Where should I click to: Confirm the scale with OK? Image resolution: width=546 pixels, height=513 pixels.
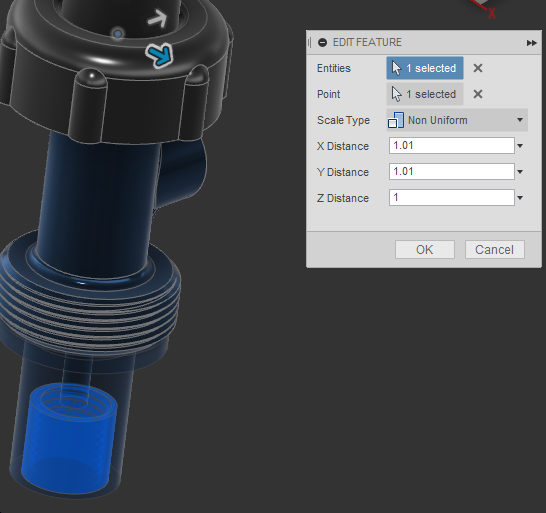pos(425,250)
